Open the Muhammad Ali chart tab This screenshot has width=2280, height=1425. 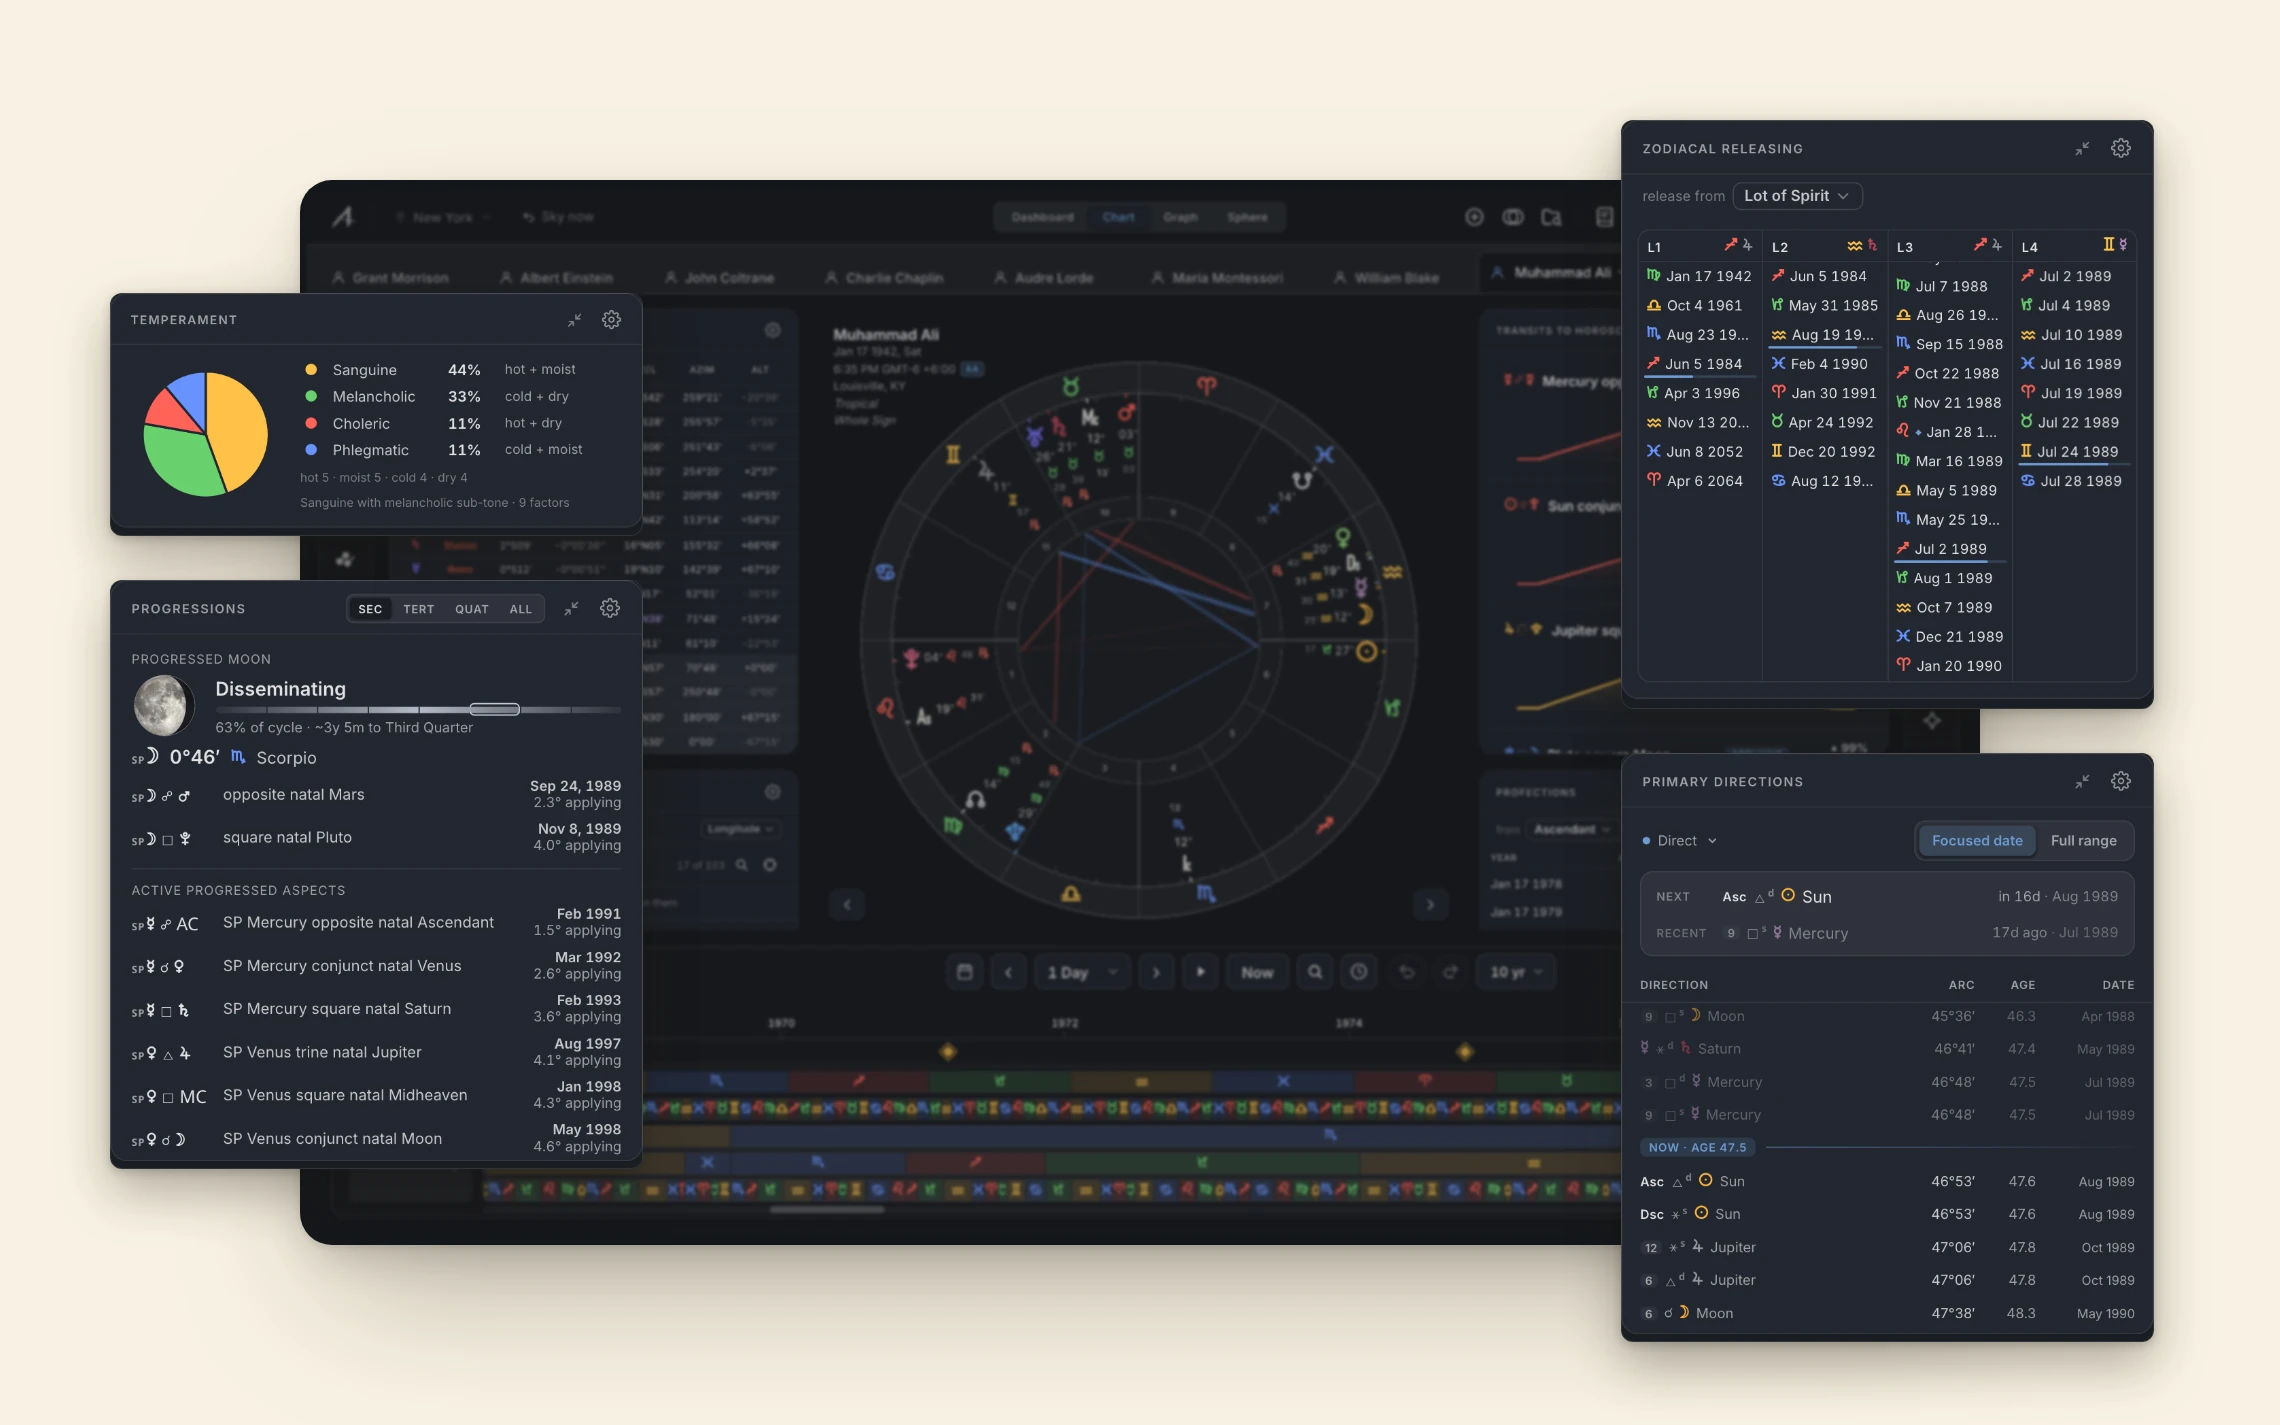click(1552, 272)
